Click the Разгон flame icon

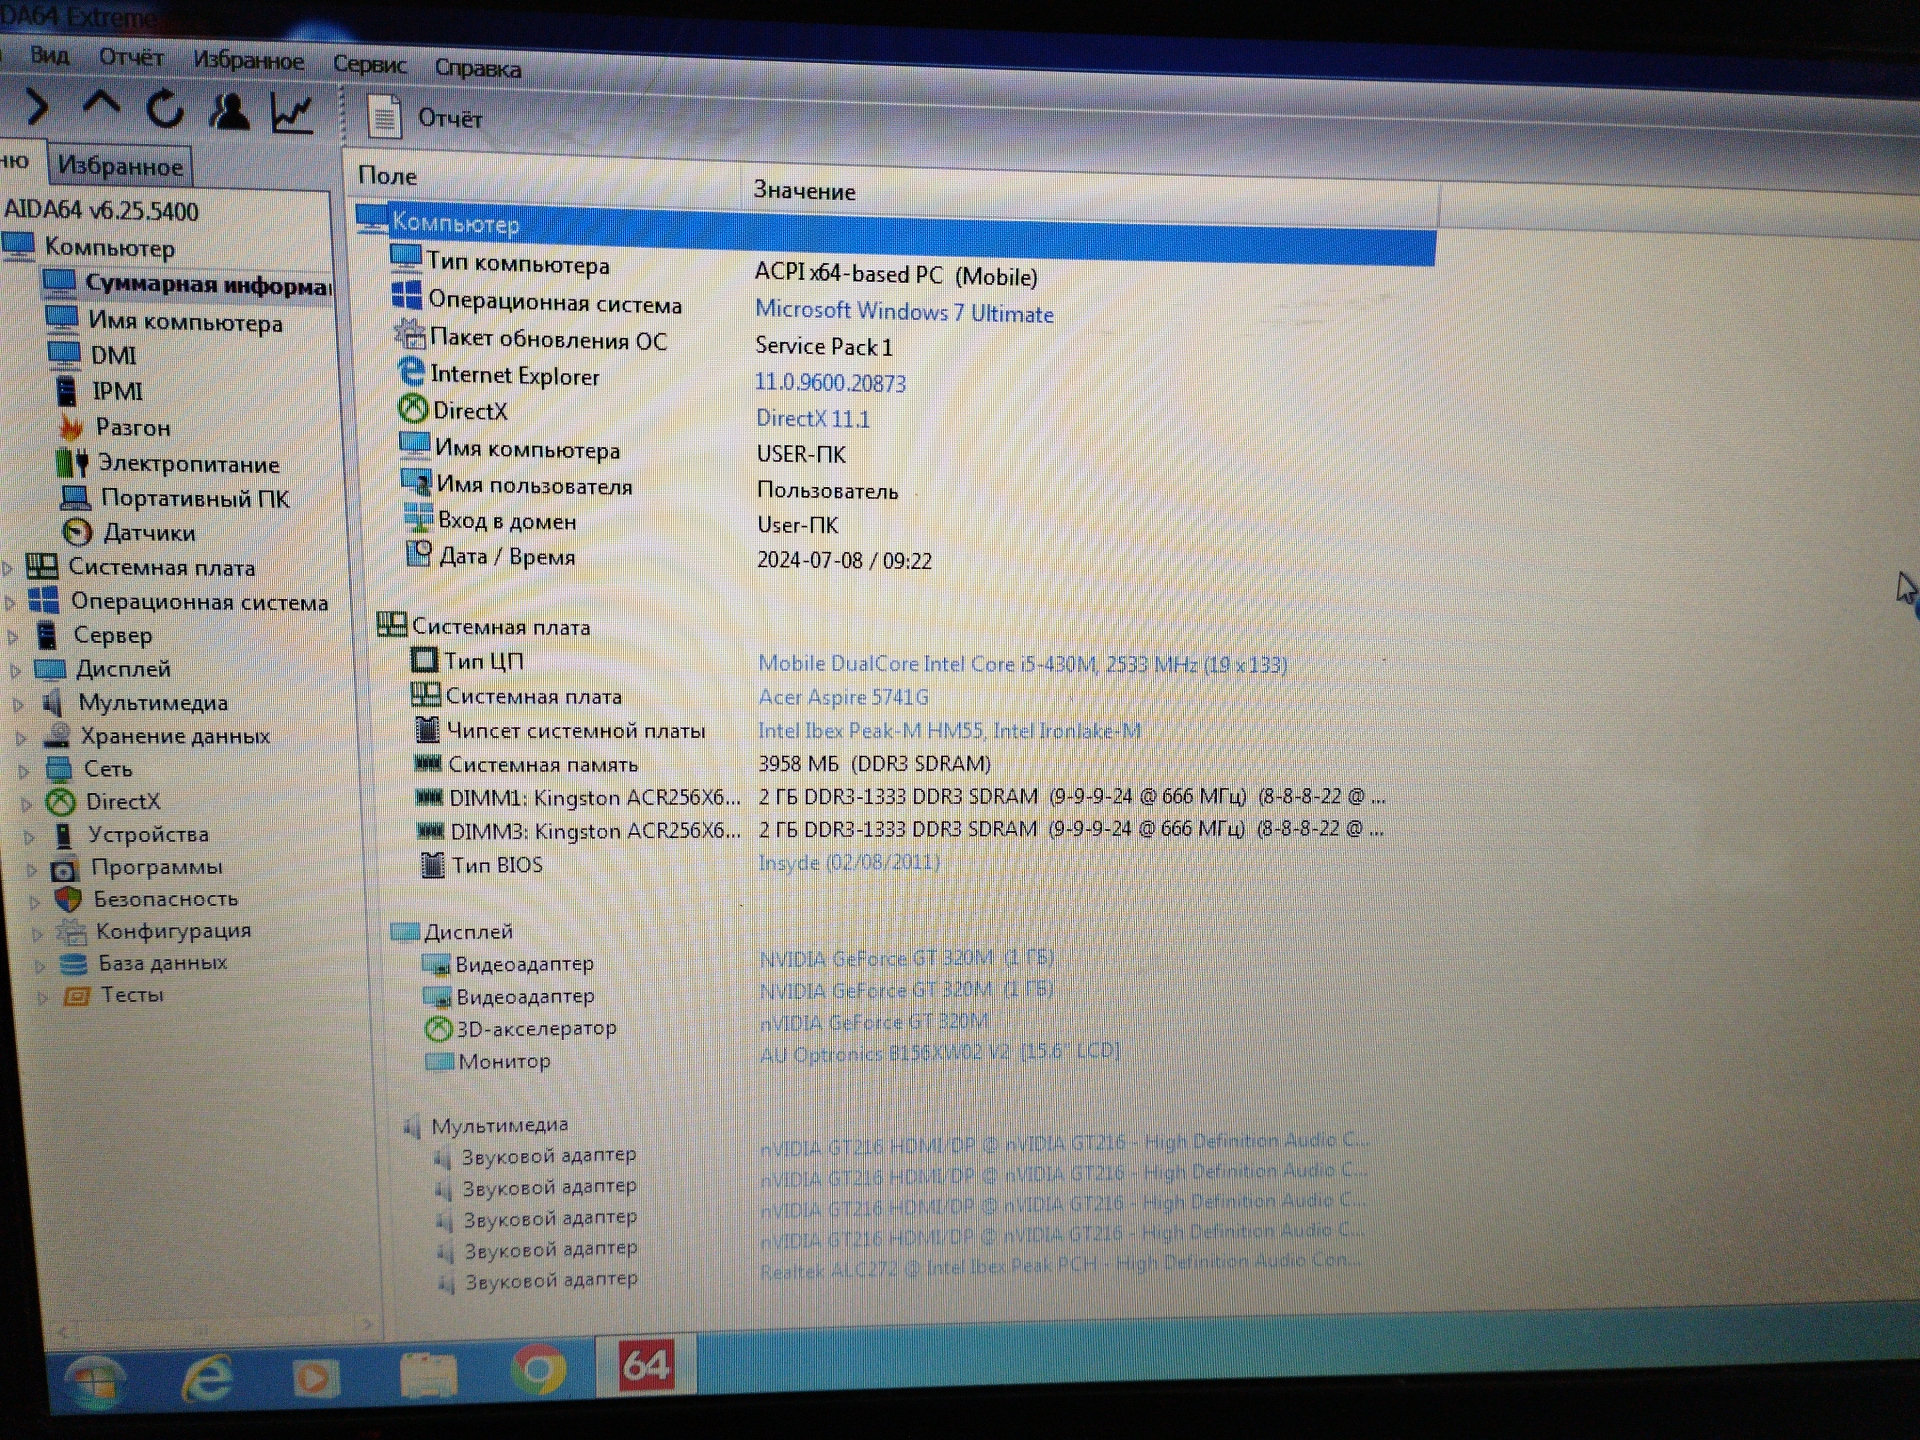[71, 427]
